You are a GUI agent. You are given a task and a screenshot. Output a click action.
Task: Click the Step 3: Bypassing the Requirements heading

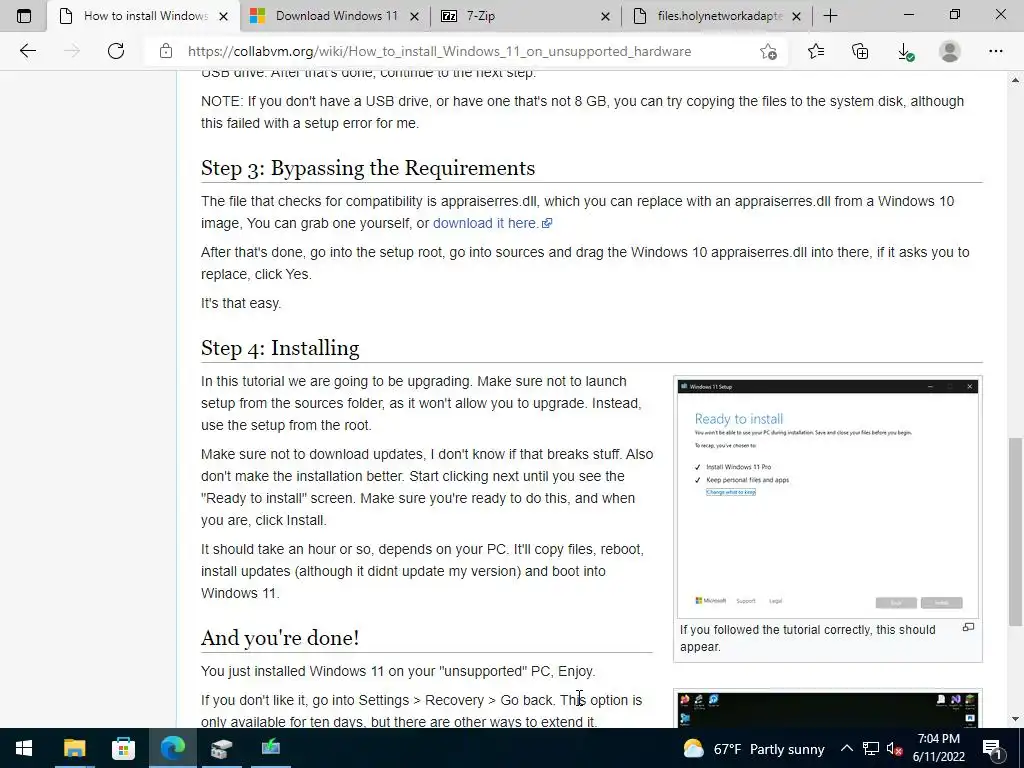click(x=368, y=168)
